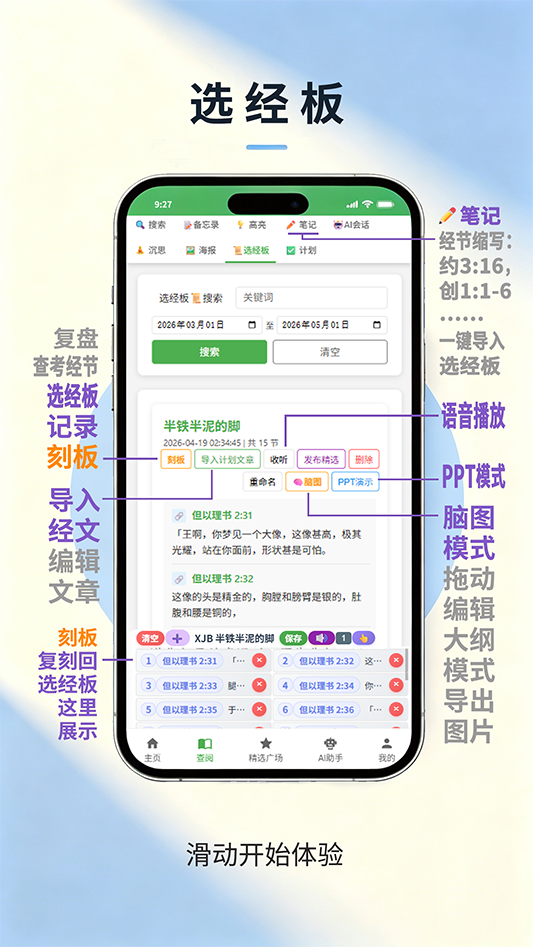Open verse reference 但以理书 2:32 heading

[222, 579]
